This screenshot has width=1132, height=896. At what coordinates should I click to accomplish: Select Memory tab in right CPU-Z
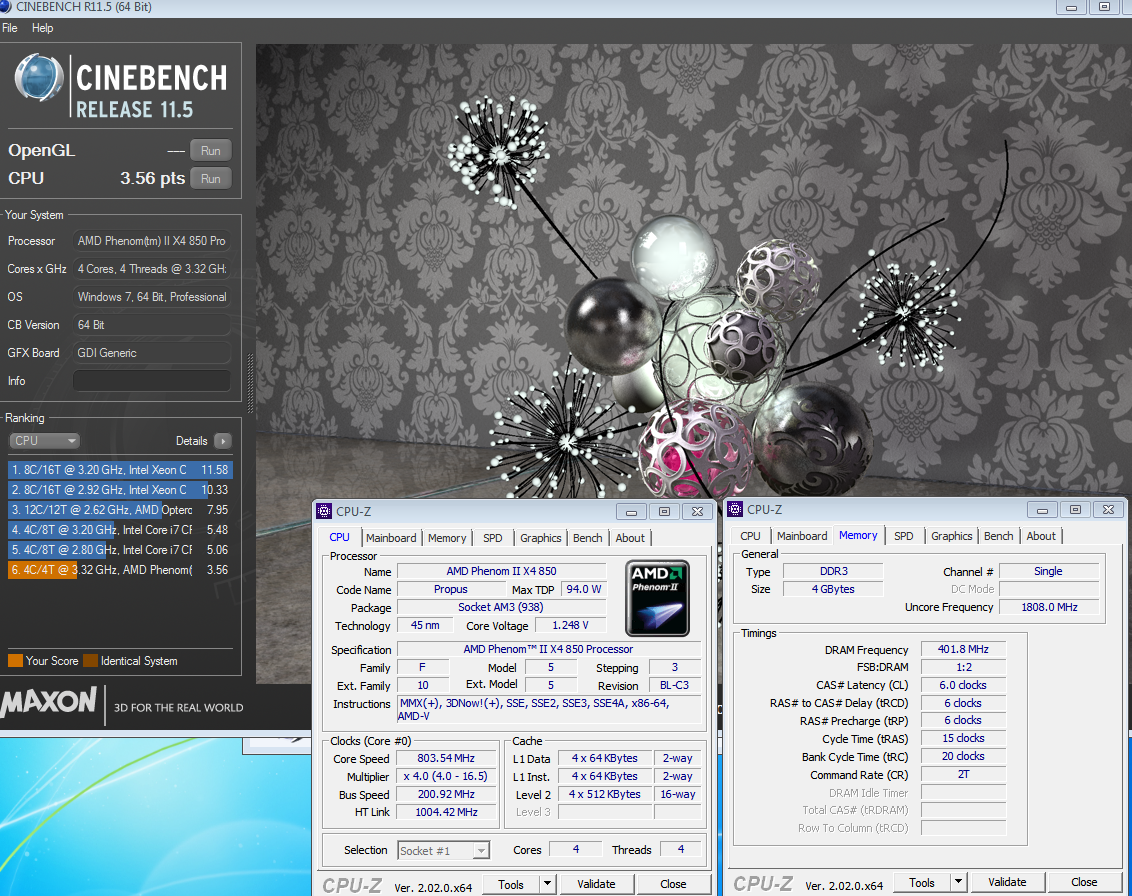tap(858, 535)
